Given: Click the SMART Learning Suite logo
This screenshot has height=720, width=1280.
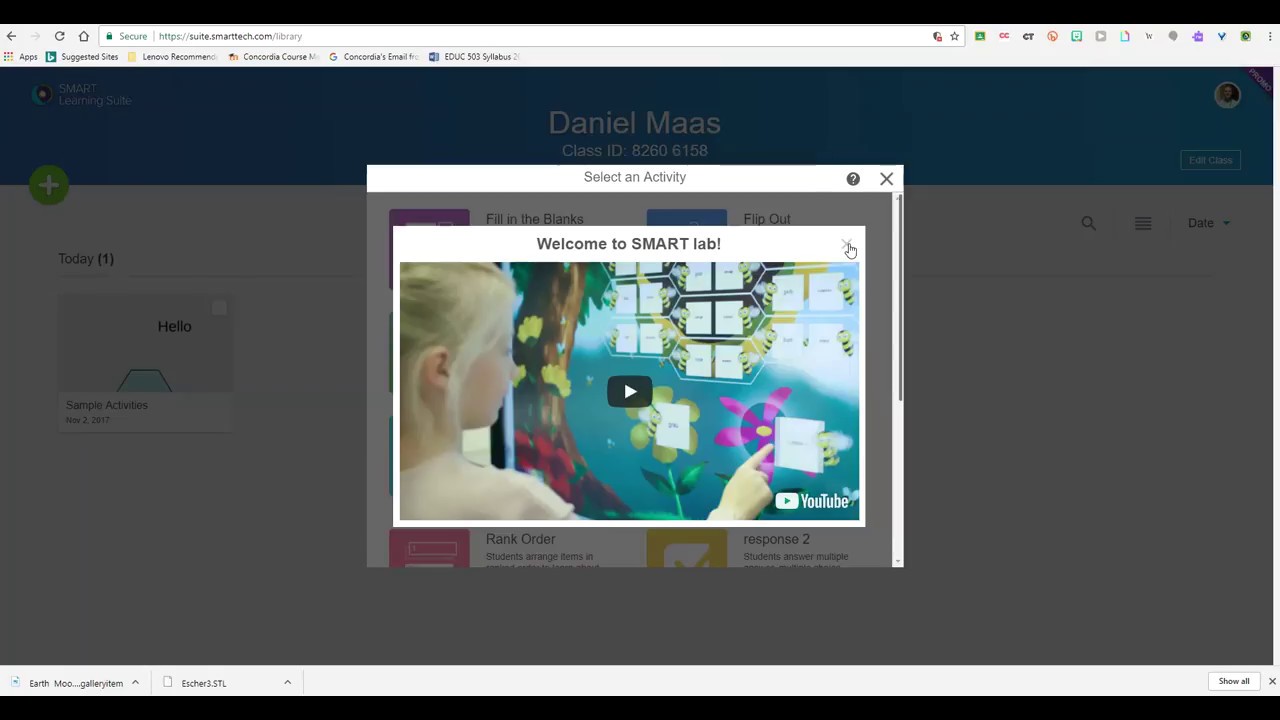Looking at the screenshot, I should (82, 95).
